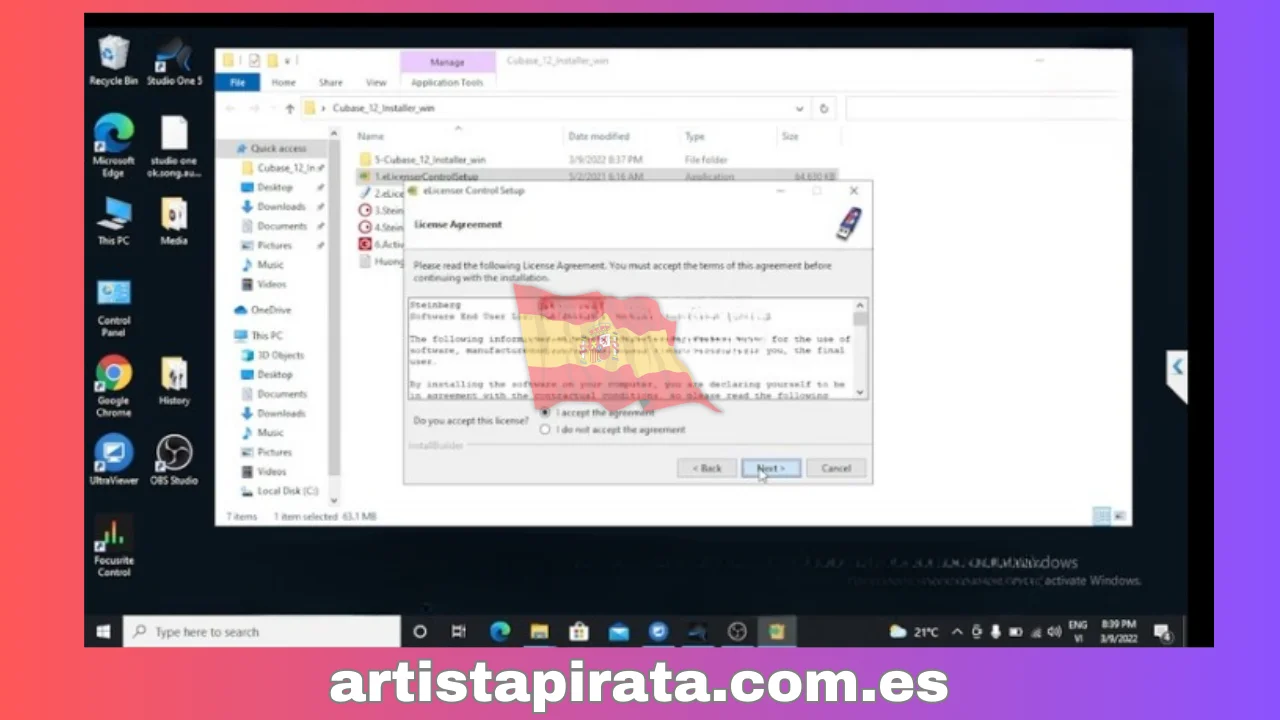Click the 21°C weather widget
This screenshot has width=1280, height=720.
coord(915,632)
